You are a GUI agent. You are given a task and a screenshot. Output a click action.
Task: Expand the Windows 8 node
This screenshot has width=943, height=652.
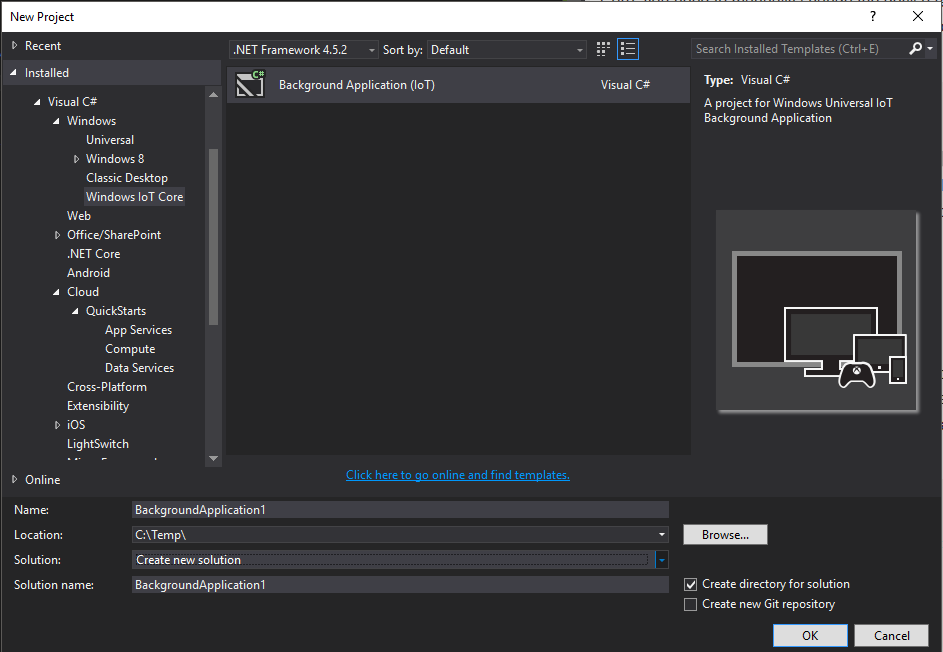pyautogui.click(x=76, y=159)
